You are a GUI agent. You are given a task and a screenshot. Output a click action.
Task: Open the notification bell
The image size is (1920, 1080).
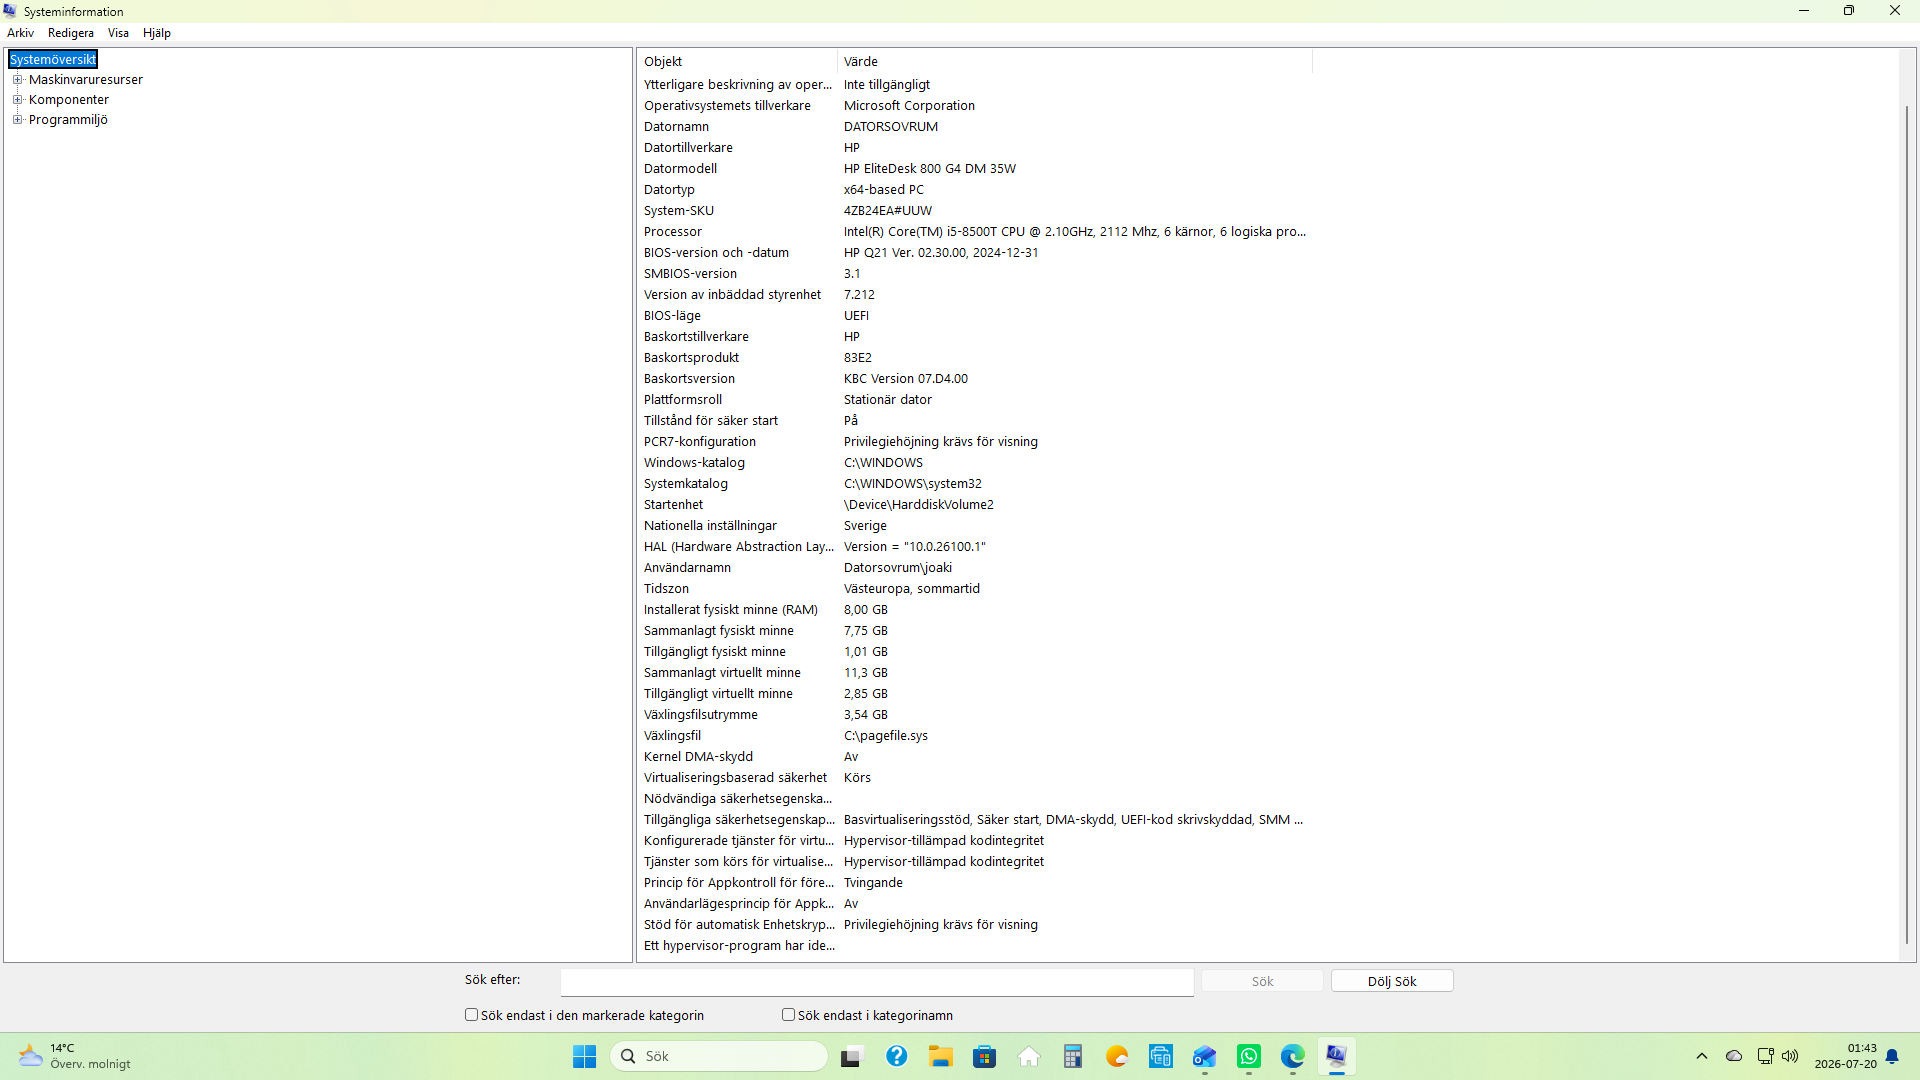pyautogui.click(x=1892, y=1056)
